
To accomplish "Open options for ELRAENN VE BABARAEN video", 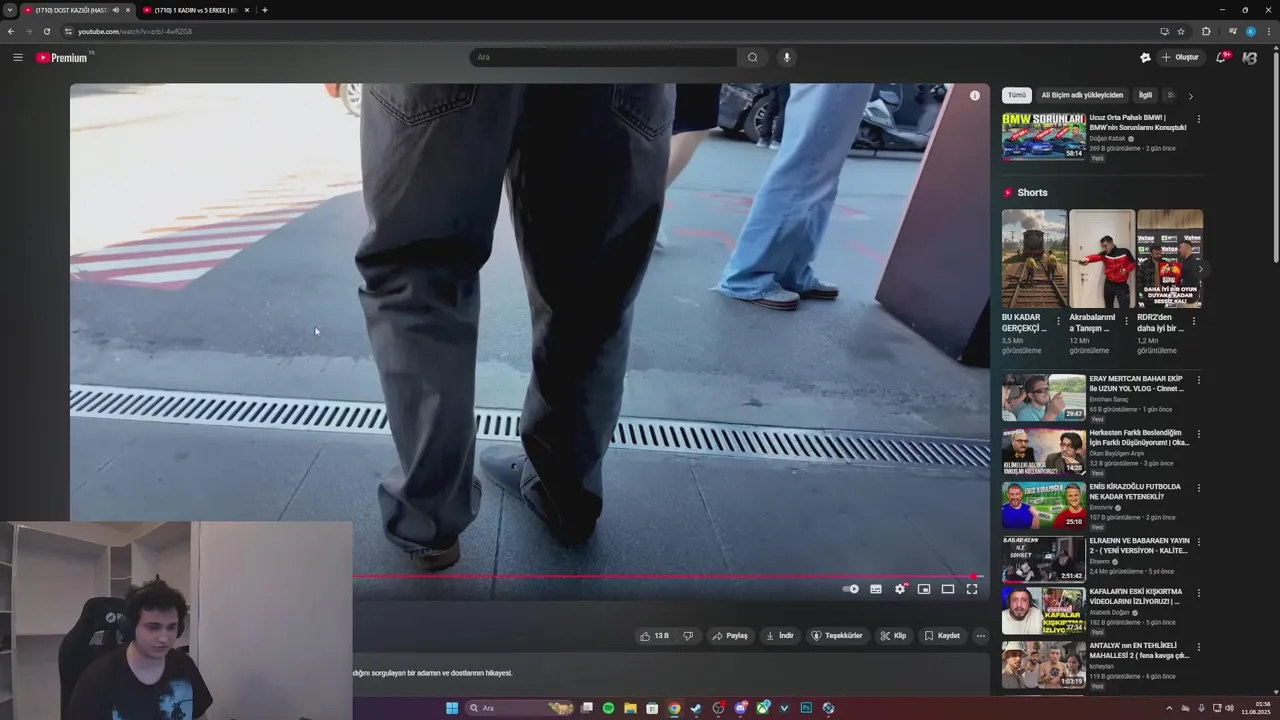I will [1199, 542].
